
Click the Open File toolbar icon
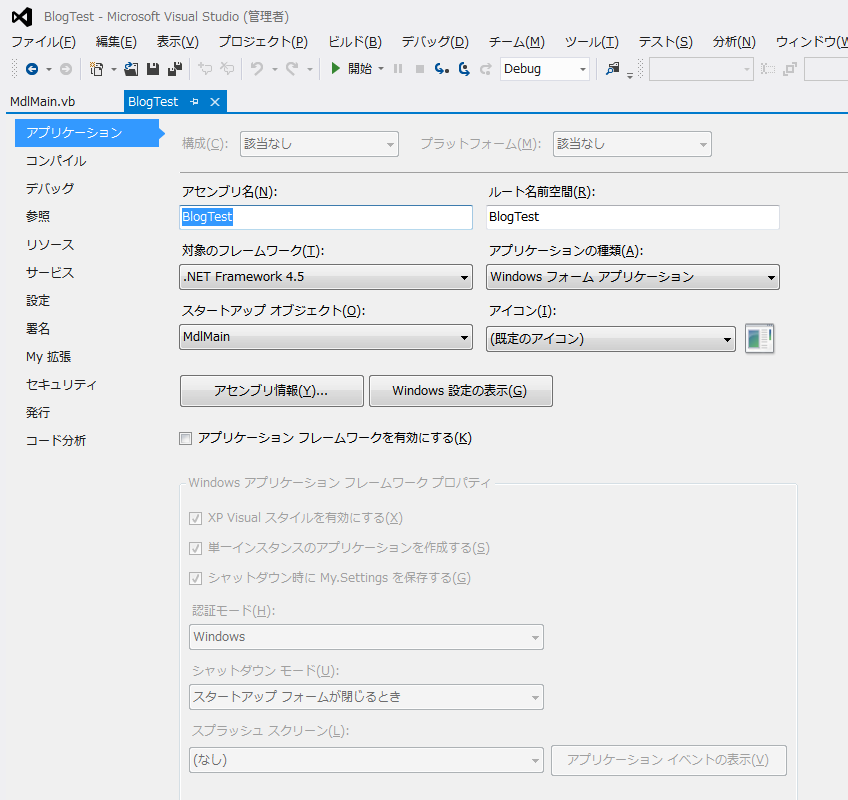coord(131,69)
